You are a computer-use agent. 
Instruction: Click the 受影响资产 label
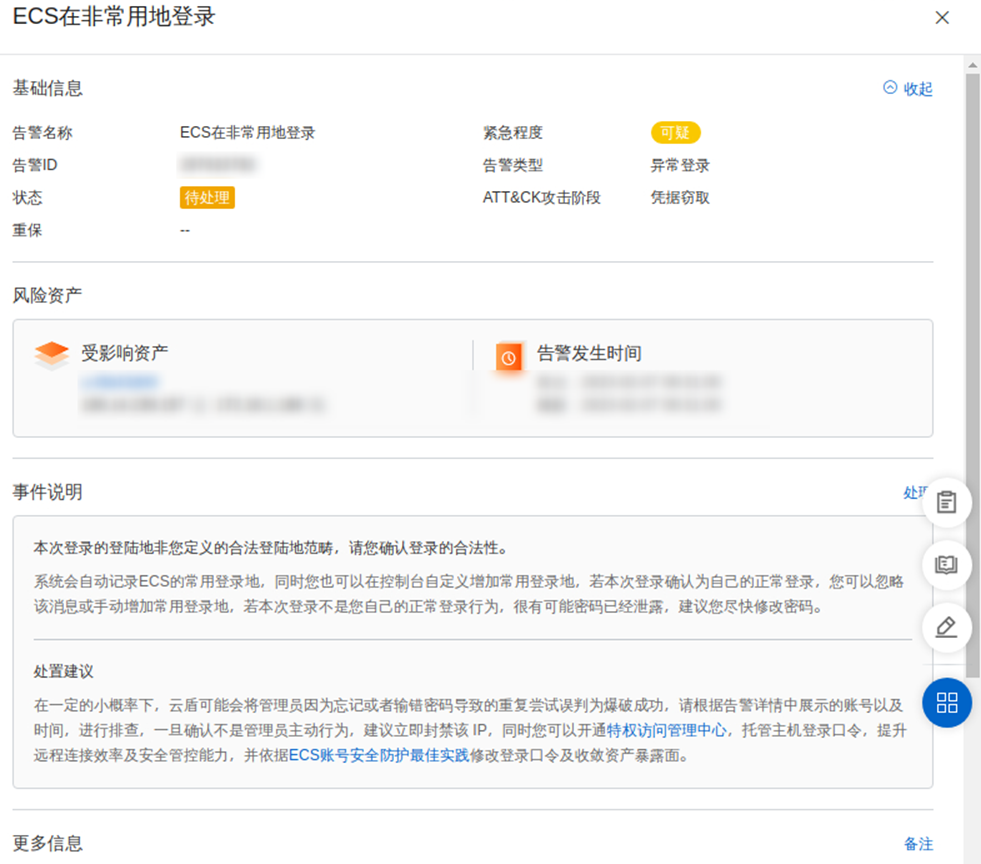[x=125, y=353]
